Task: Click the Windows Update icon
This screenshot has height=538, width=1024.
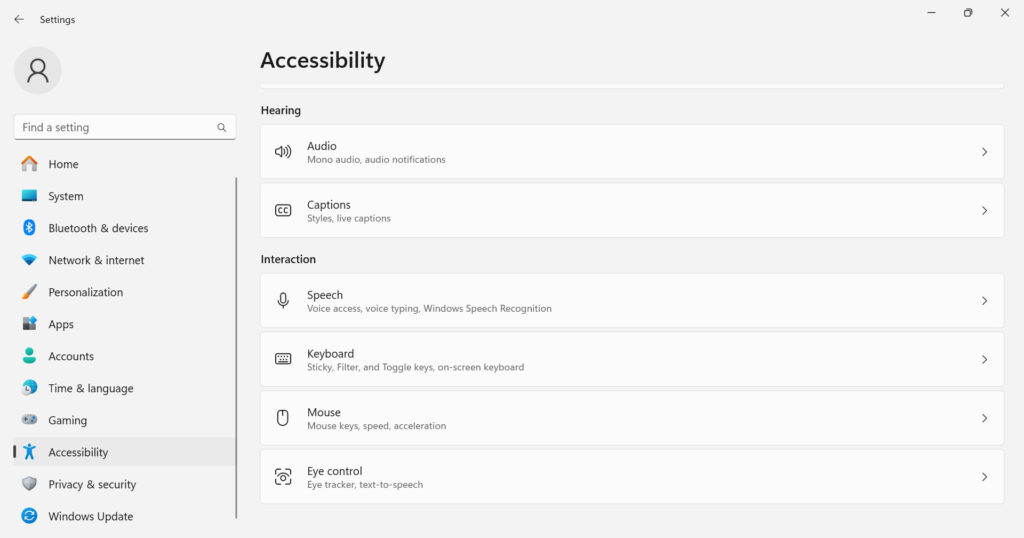Action: (29, 516)
